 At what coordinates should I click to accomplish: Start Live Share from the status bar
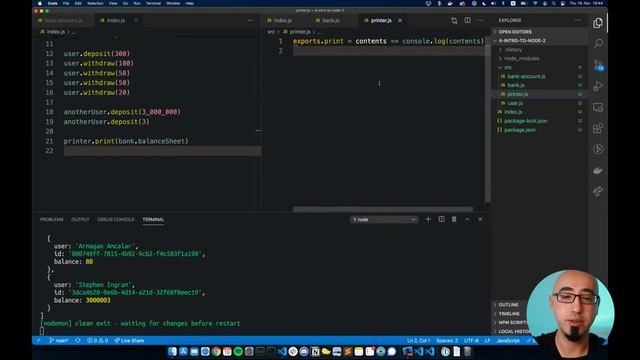[x=129, y=340]
